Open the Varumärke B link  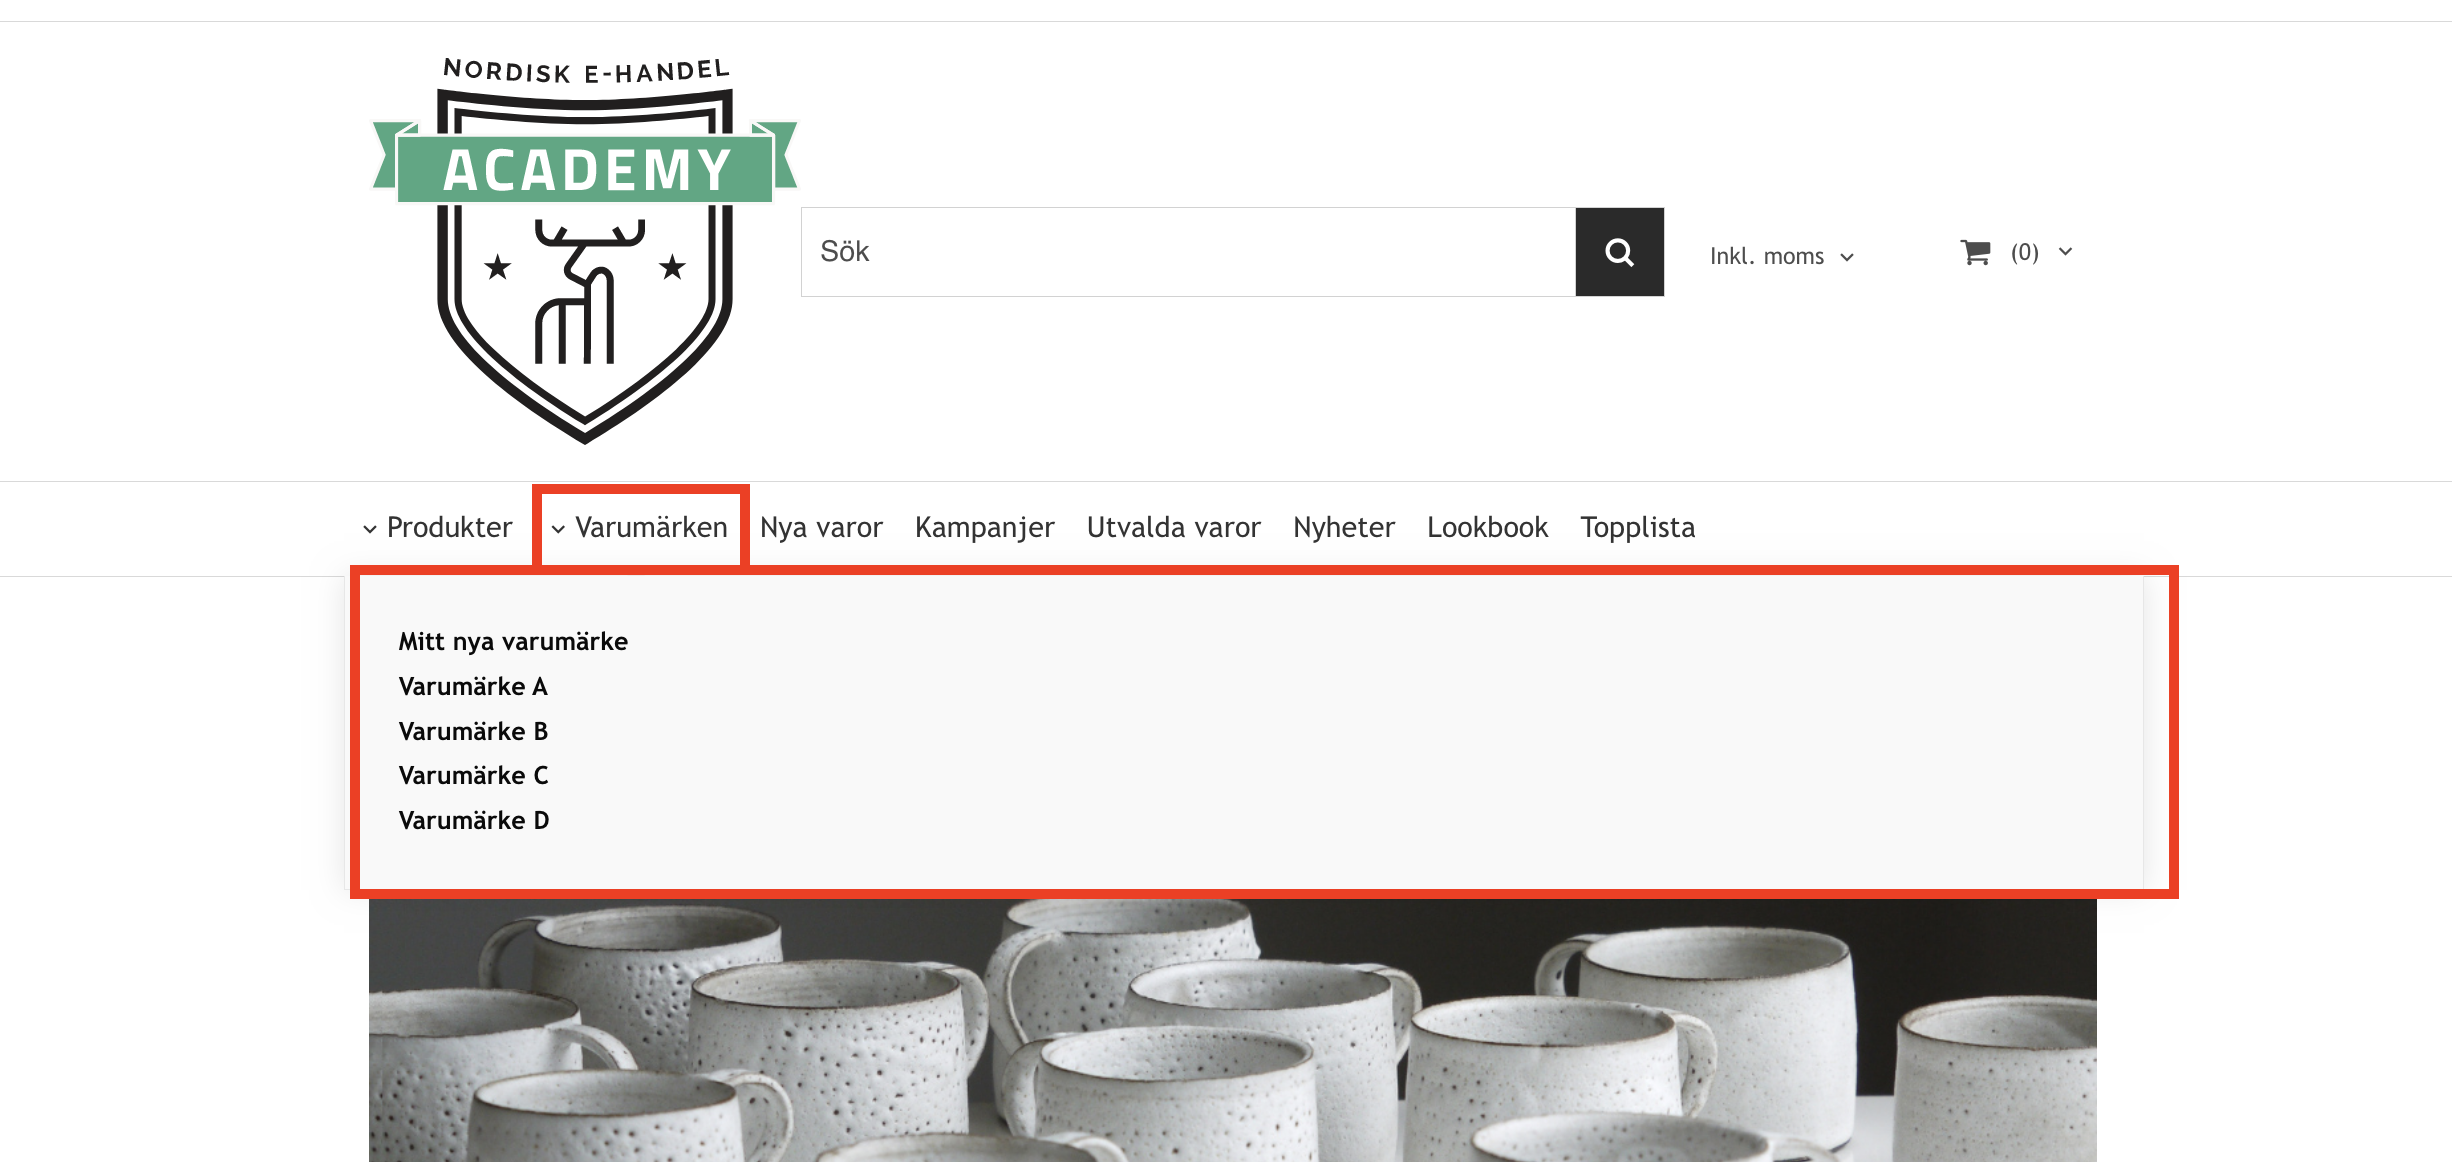pos(473,732)
